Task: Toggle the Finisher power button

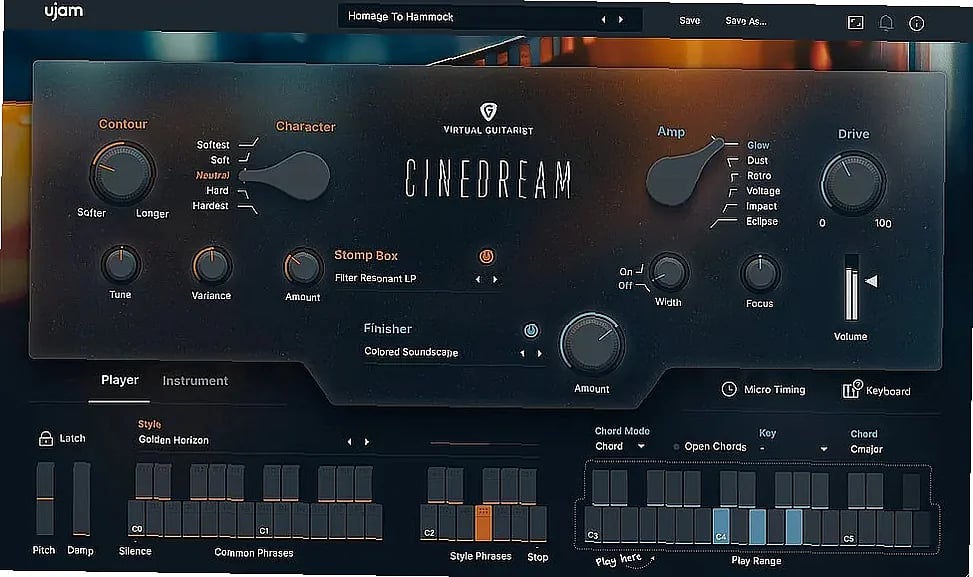Action: click(531, 330)
